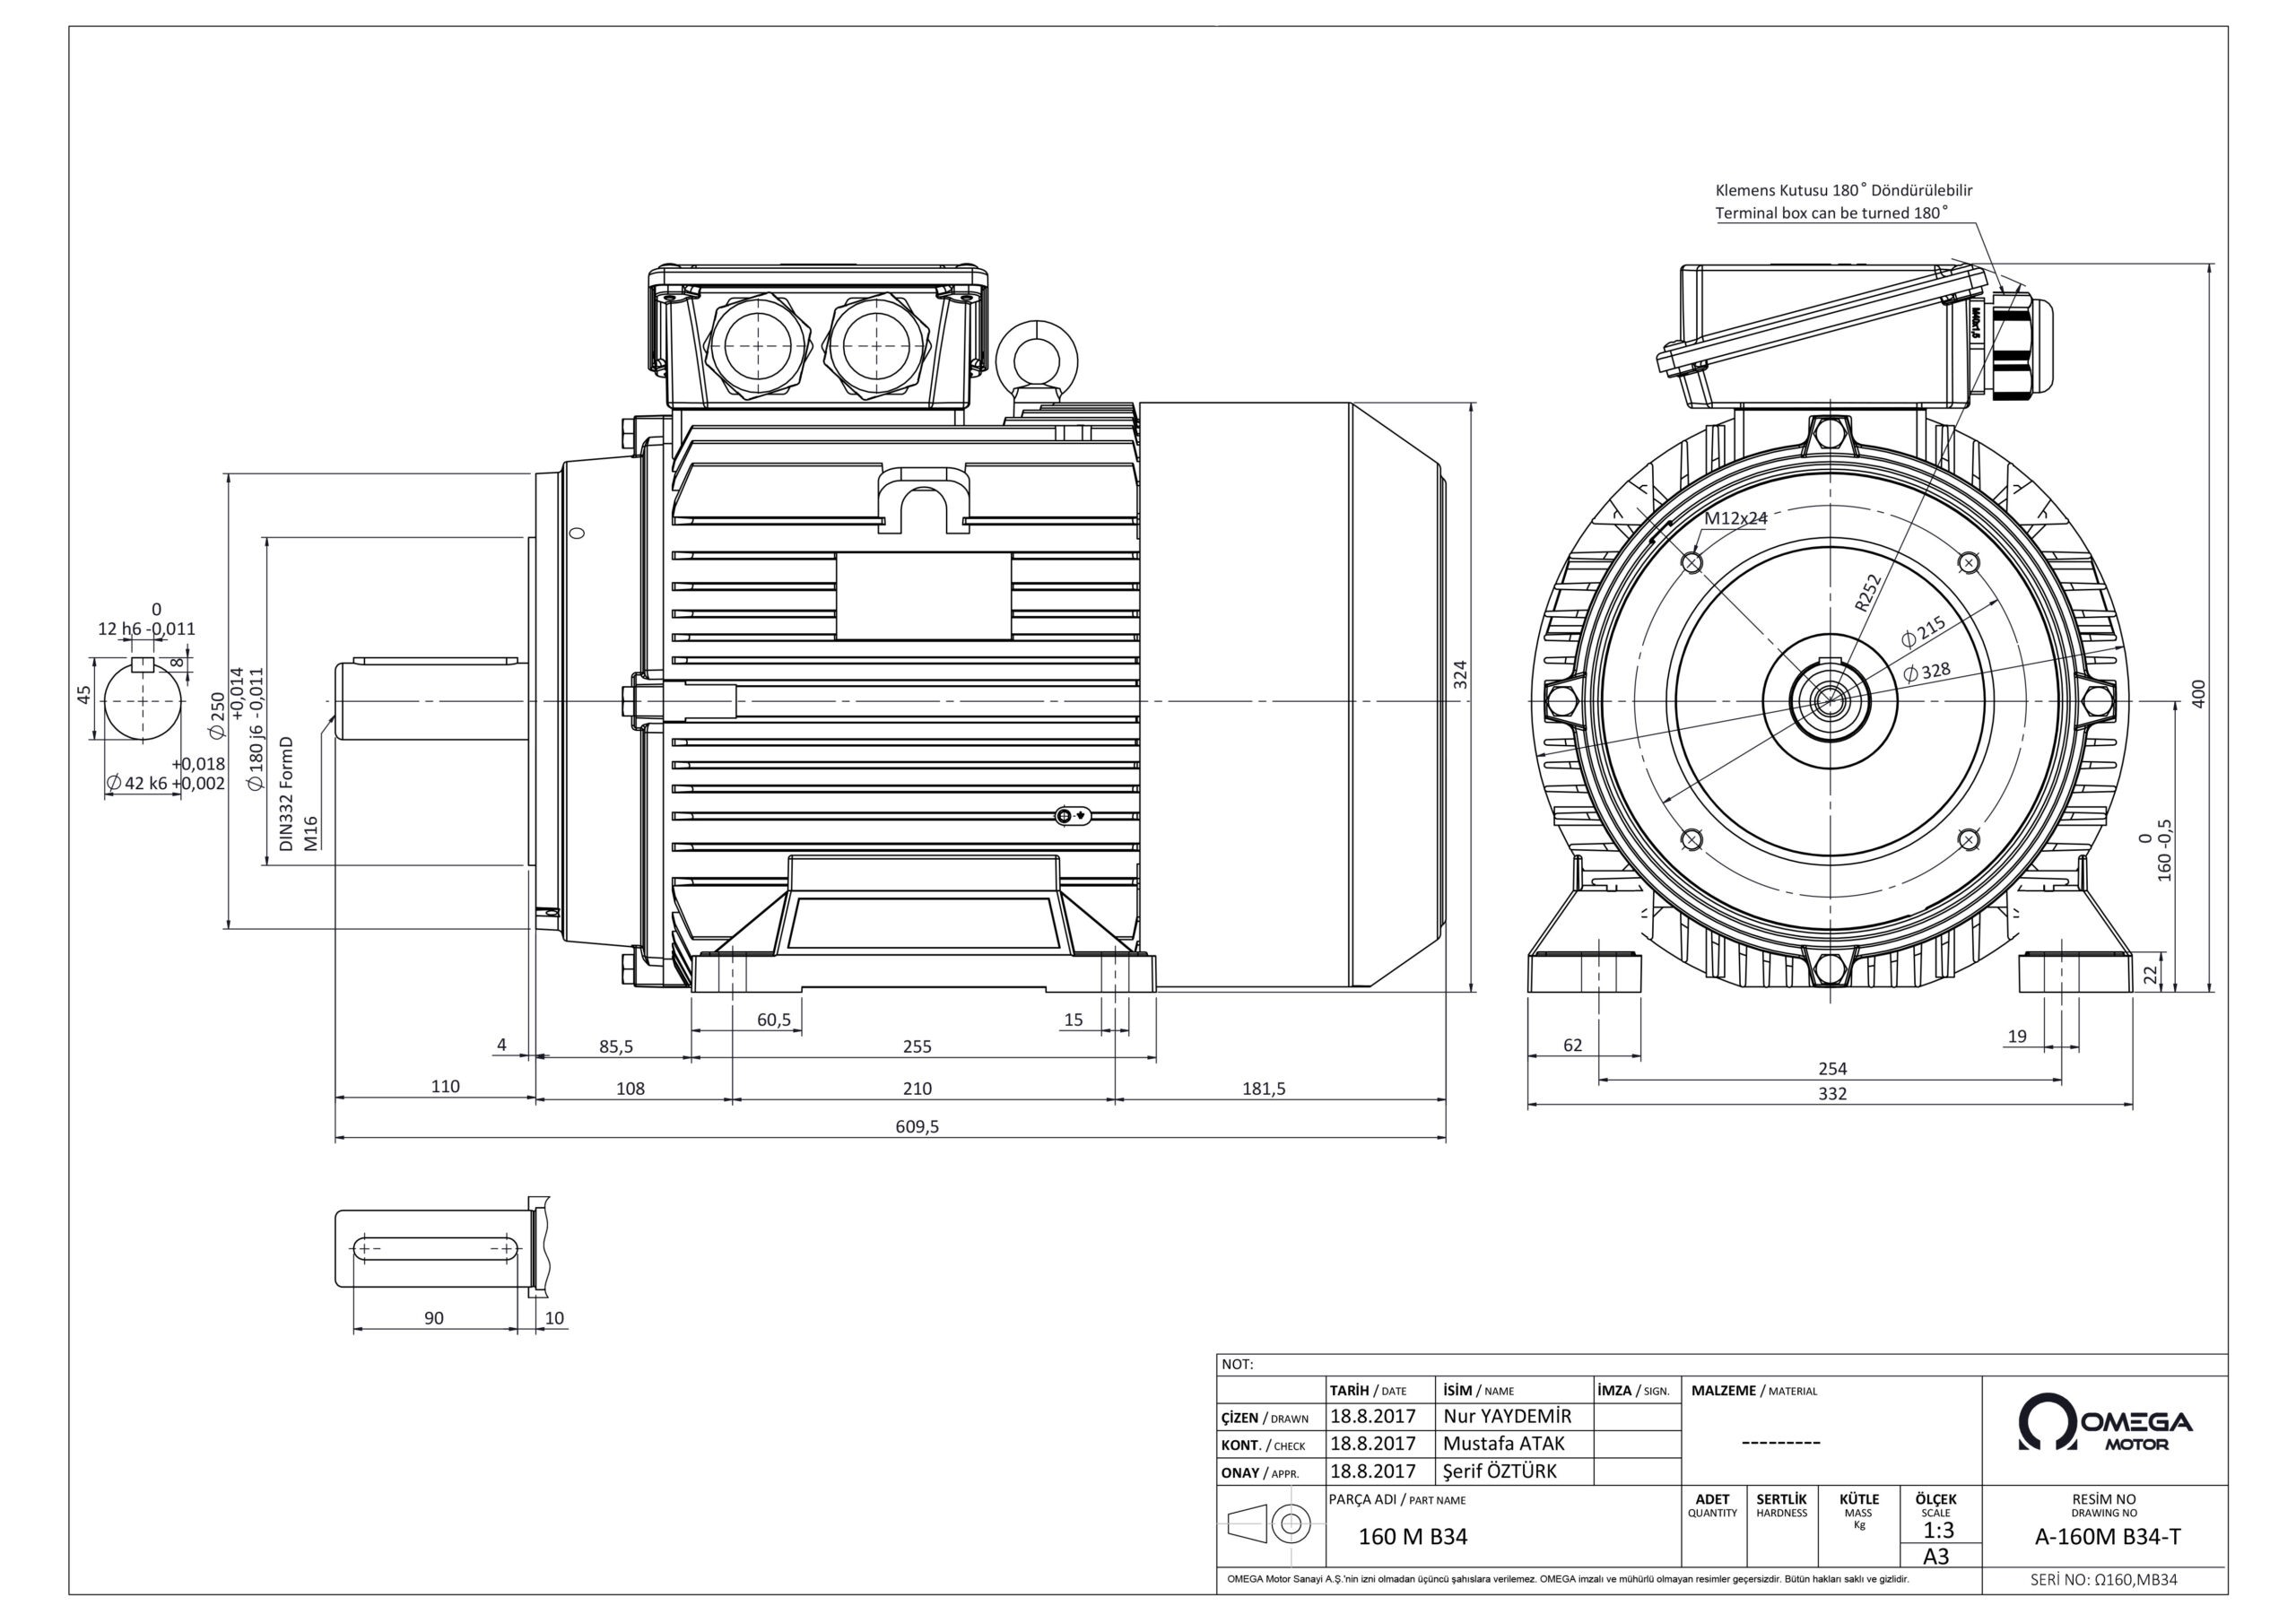Image resolution: width=2296 pixels, height=1623 pixels.
Task: Click the M12x24 mounting hole label
Action: point(1736,518)
